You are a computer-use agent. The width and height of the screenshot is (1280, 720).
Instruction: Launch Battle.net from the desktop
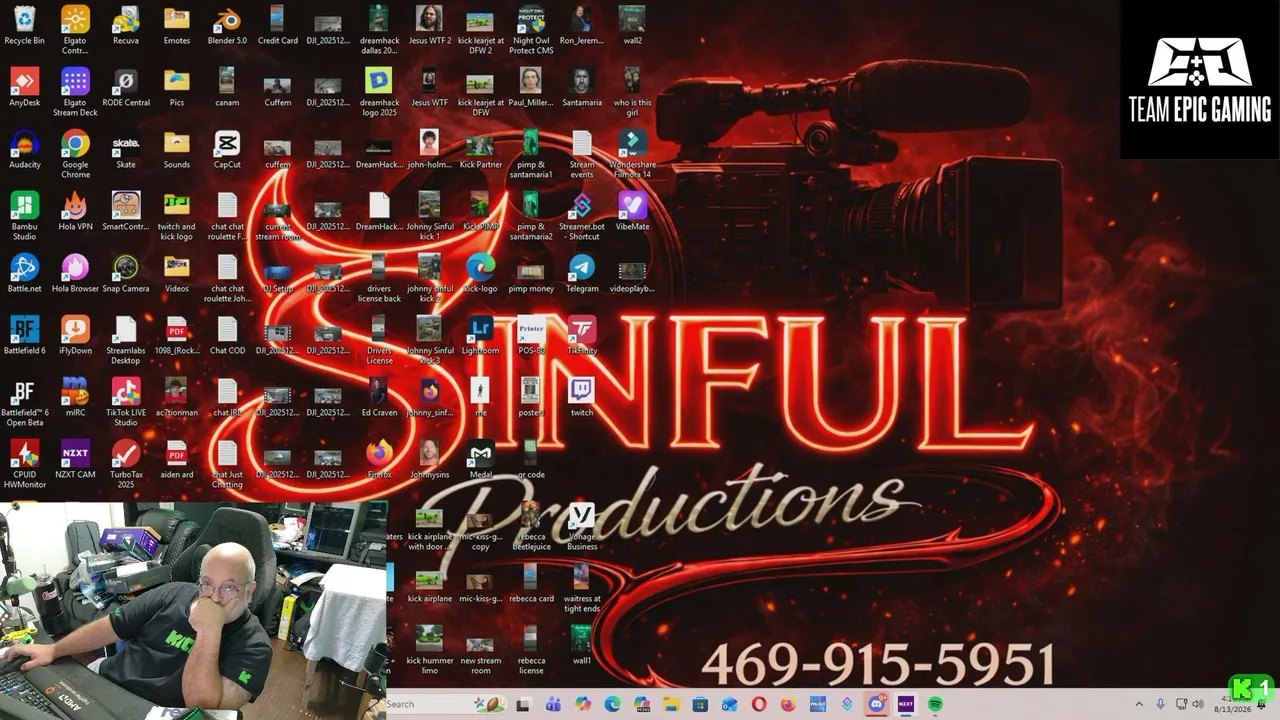point(24,274)
